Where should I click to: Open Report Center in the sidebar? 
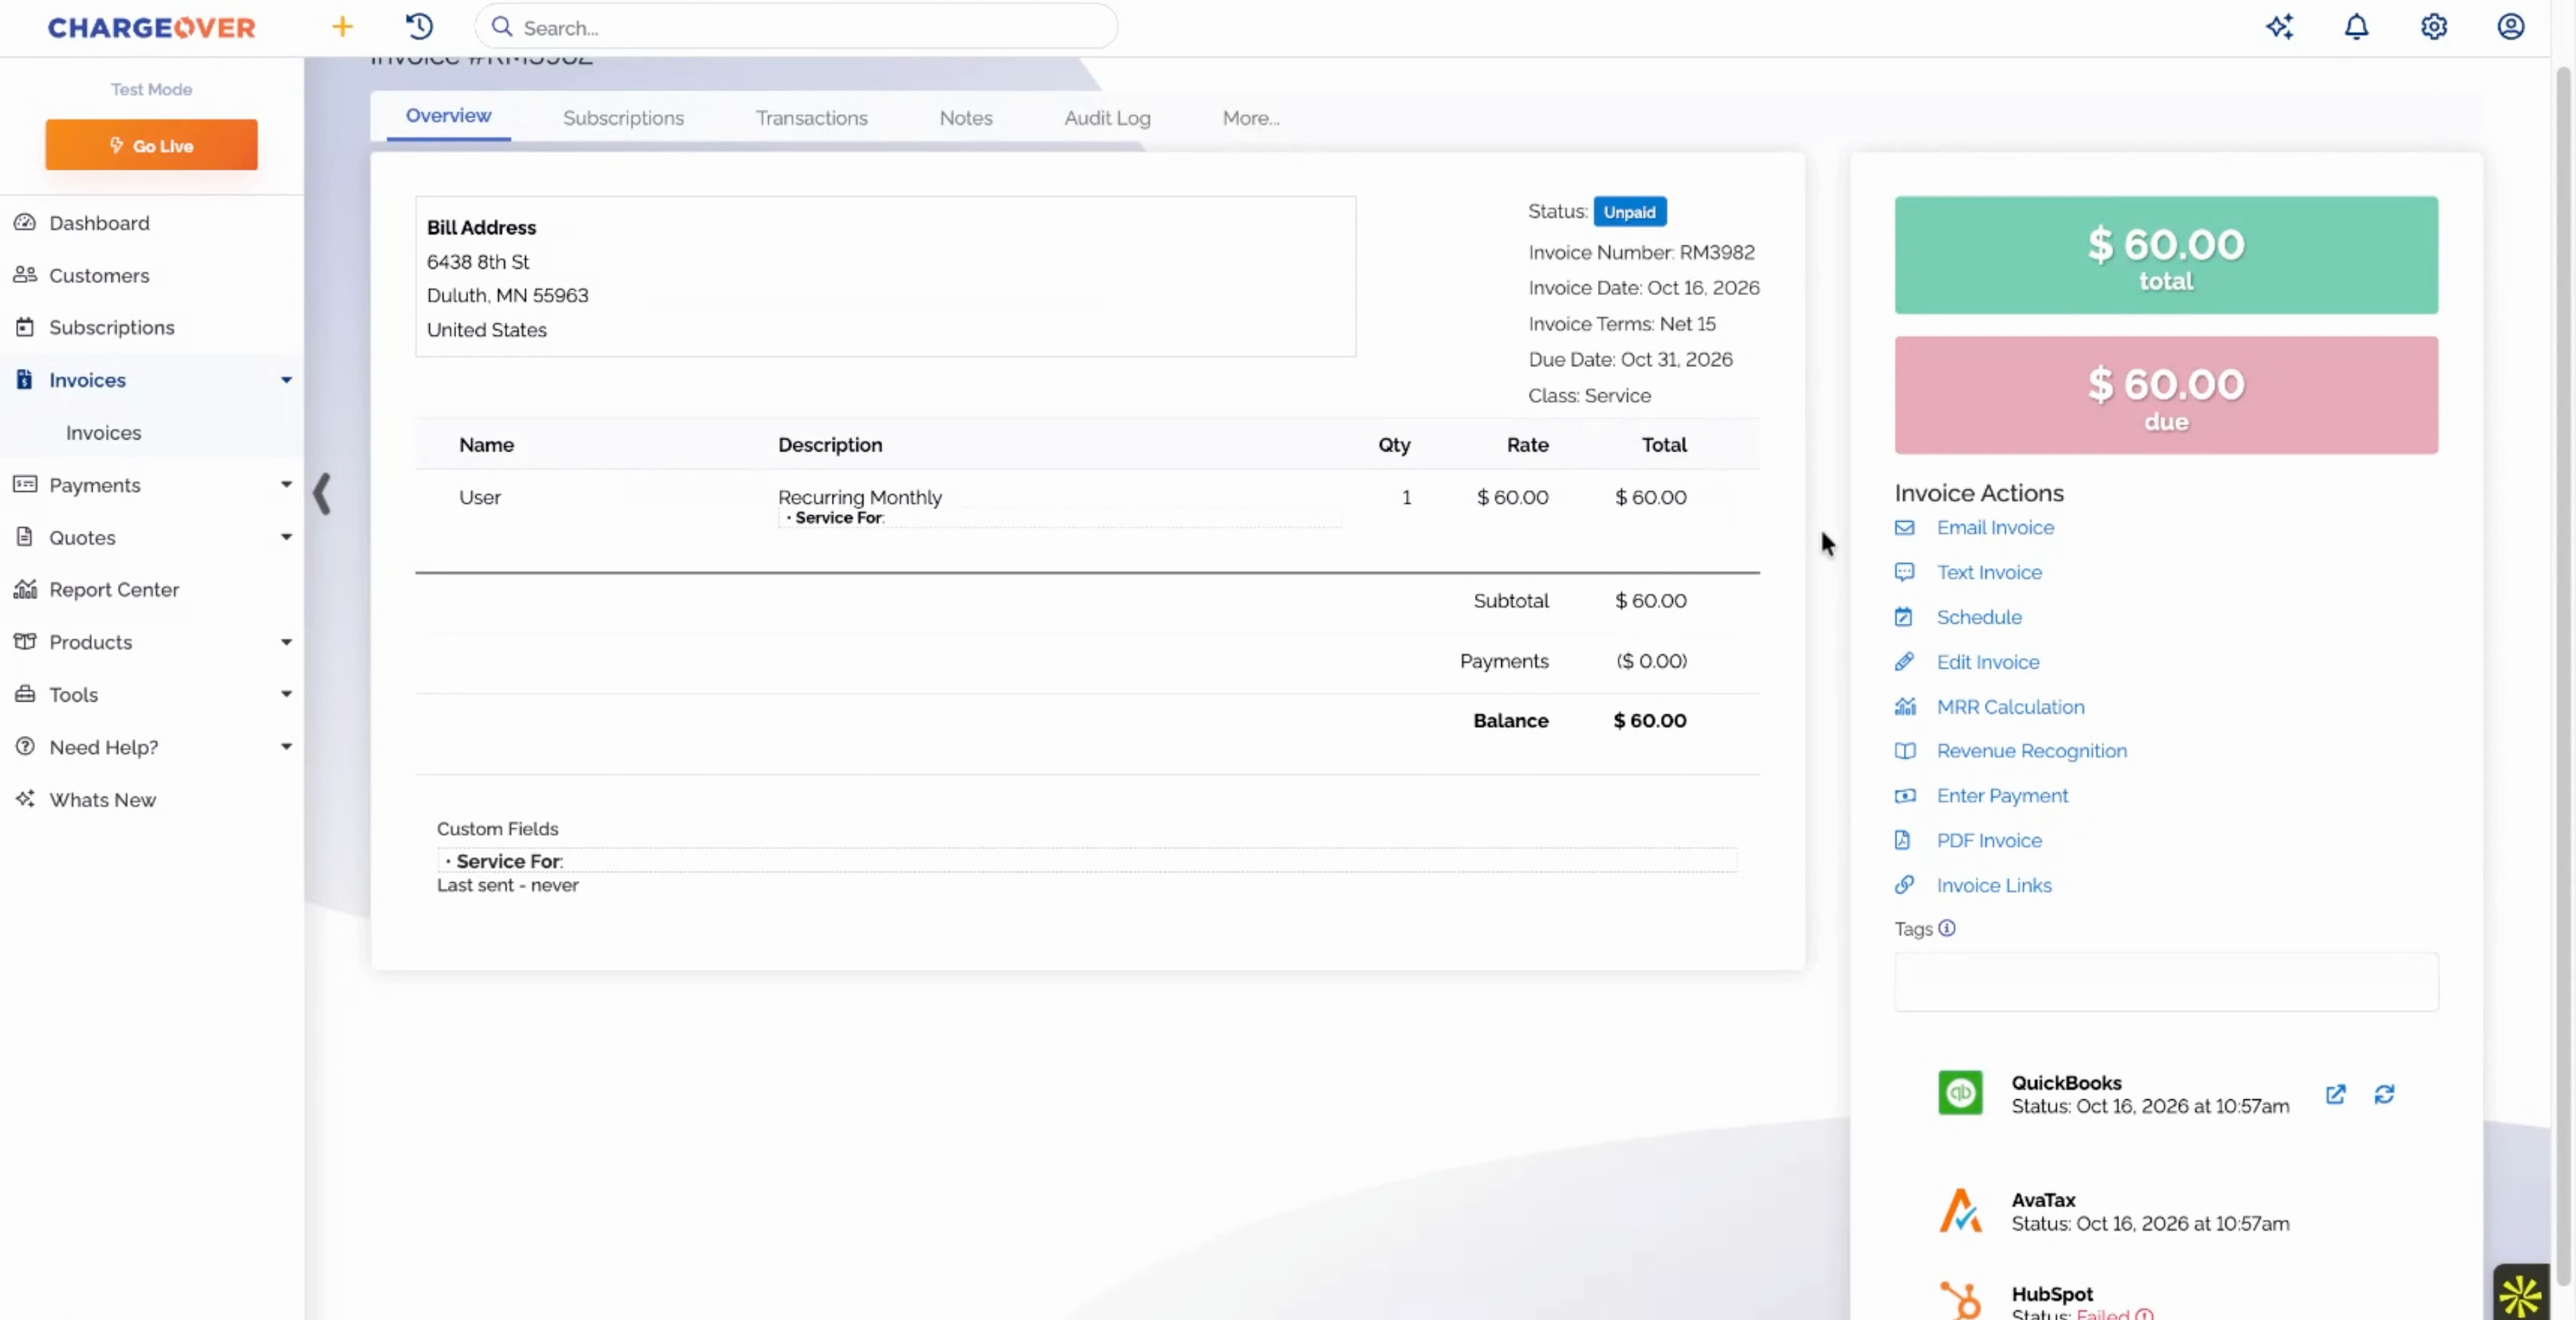click(114, 589)
